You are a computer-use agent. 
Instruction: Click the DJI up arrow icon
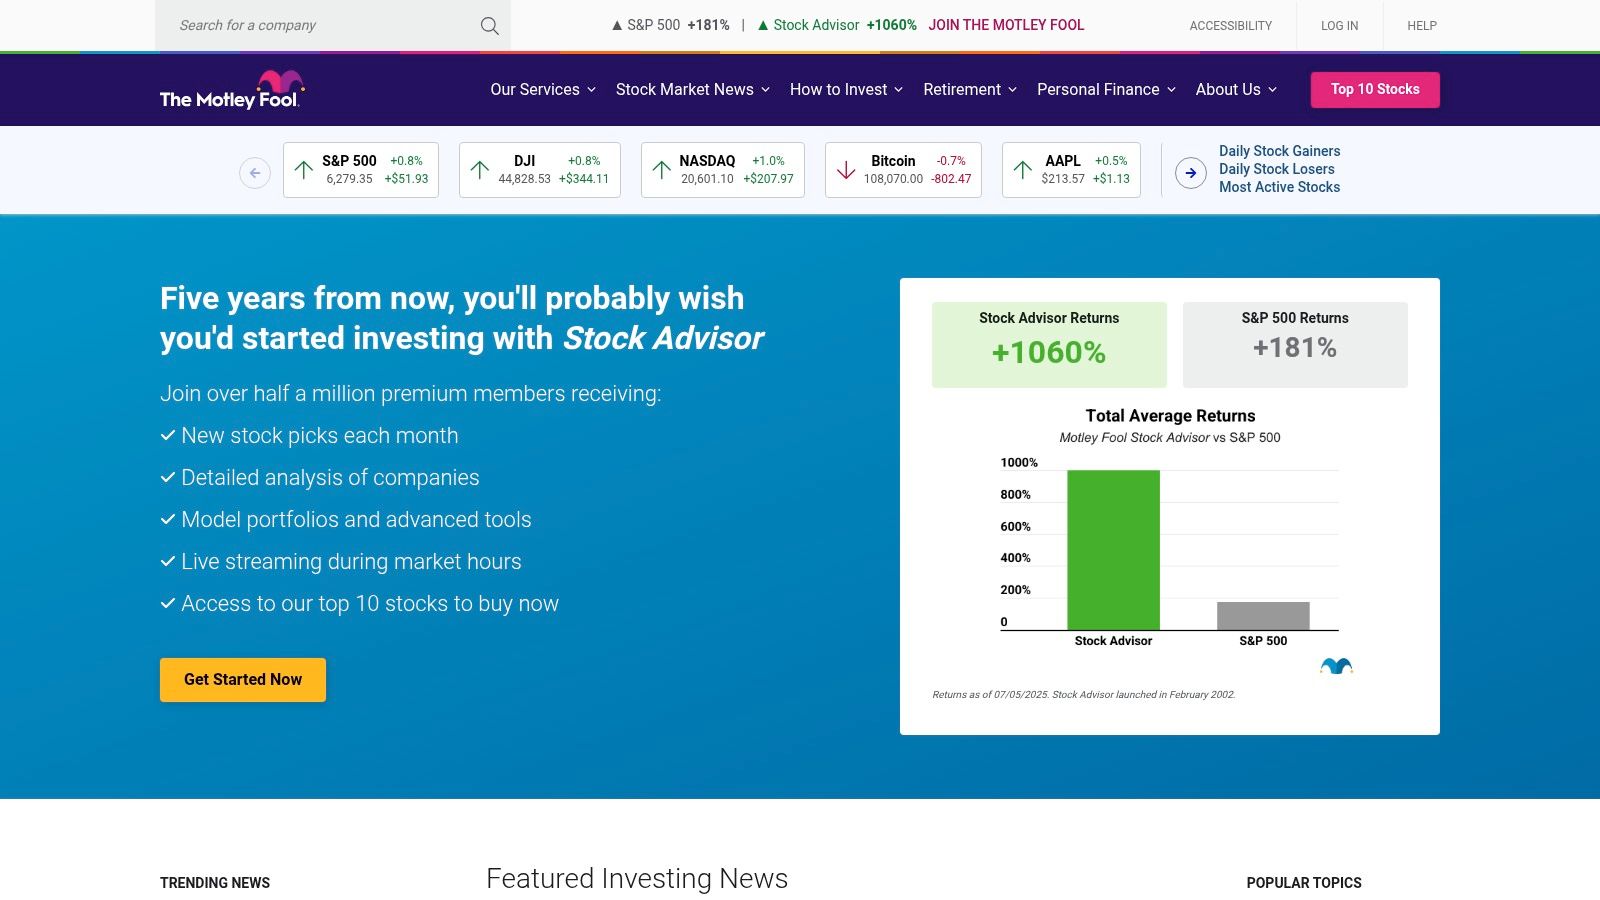[x=480, y=170]
